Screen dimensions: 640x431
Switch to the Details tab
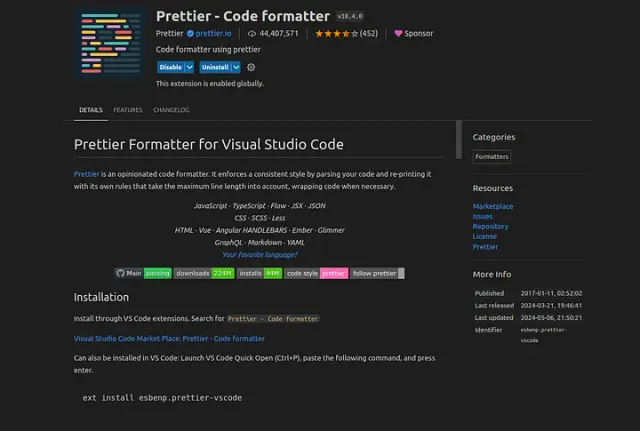pos(91,110)
